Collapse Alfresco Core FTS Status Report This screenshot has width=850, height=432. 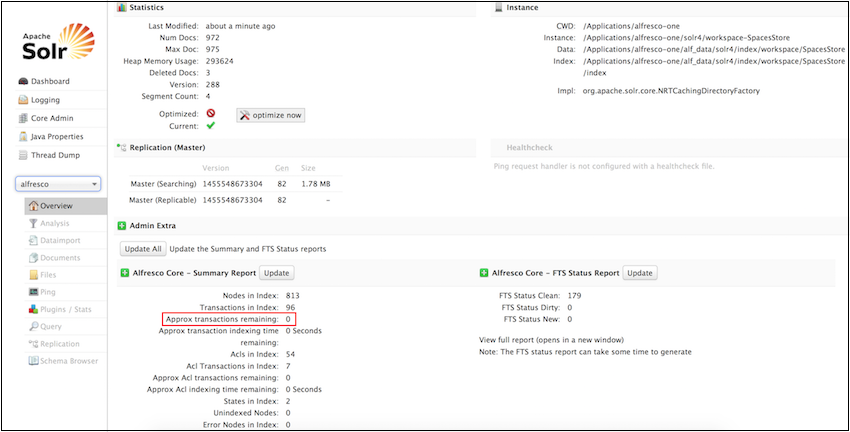(484, 273)
